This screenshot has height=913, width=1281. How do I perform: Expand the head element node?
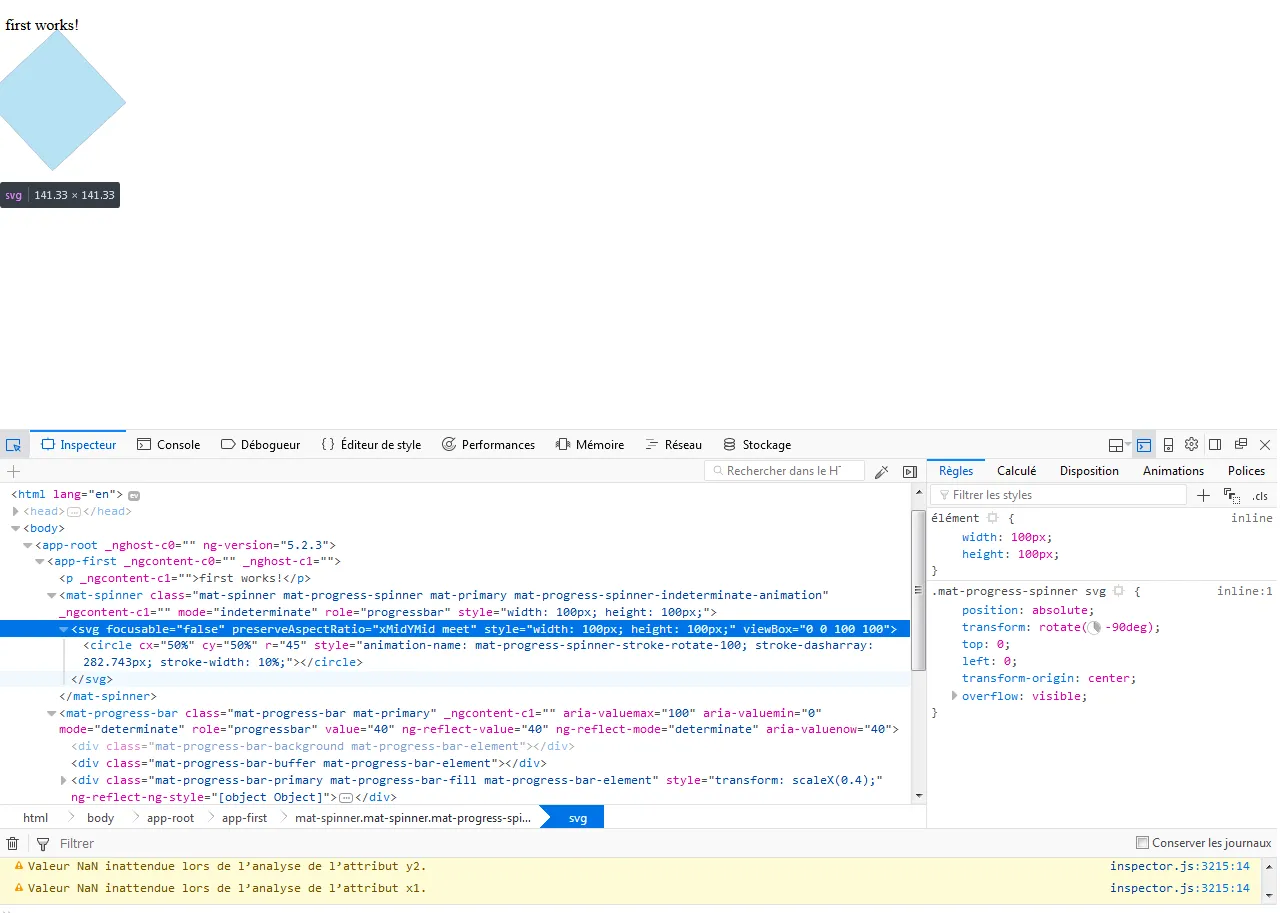[16, 511]
